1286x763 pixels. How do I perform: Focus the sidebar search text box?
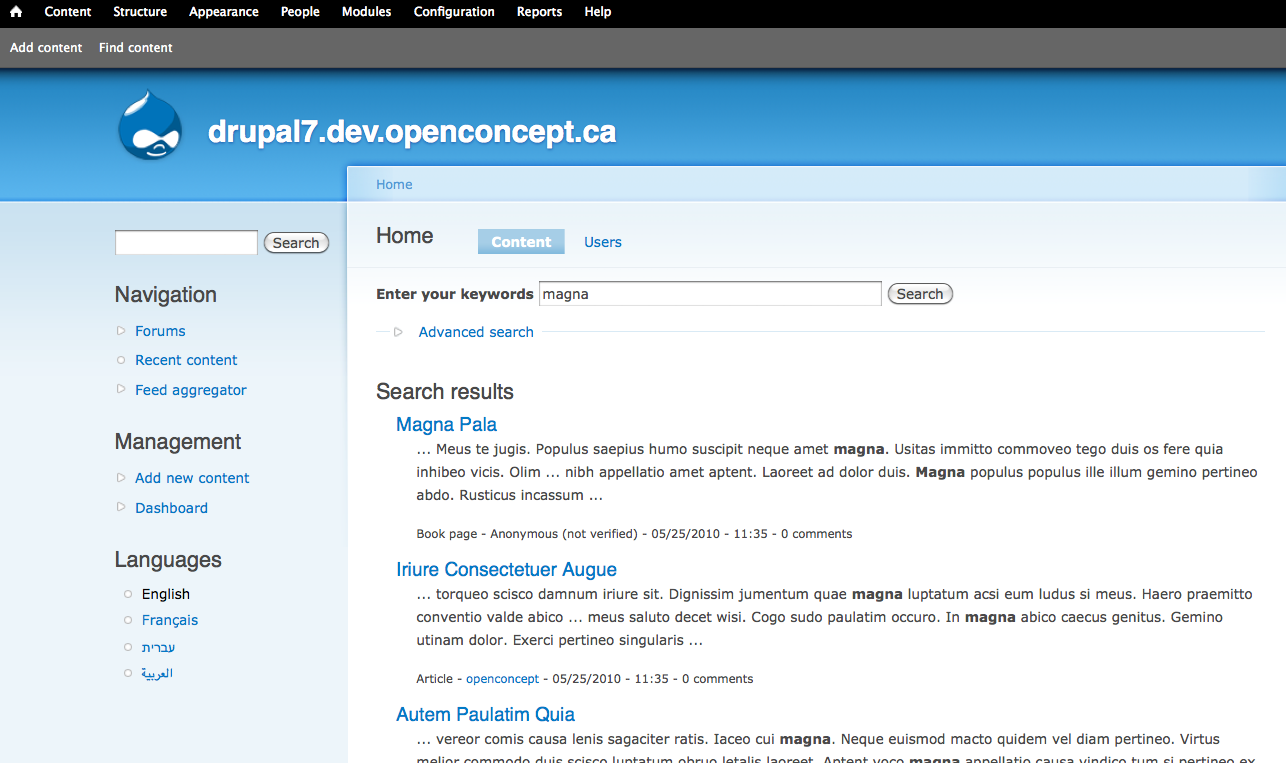[187, 243]
